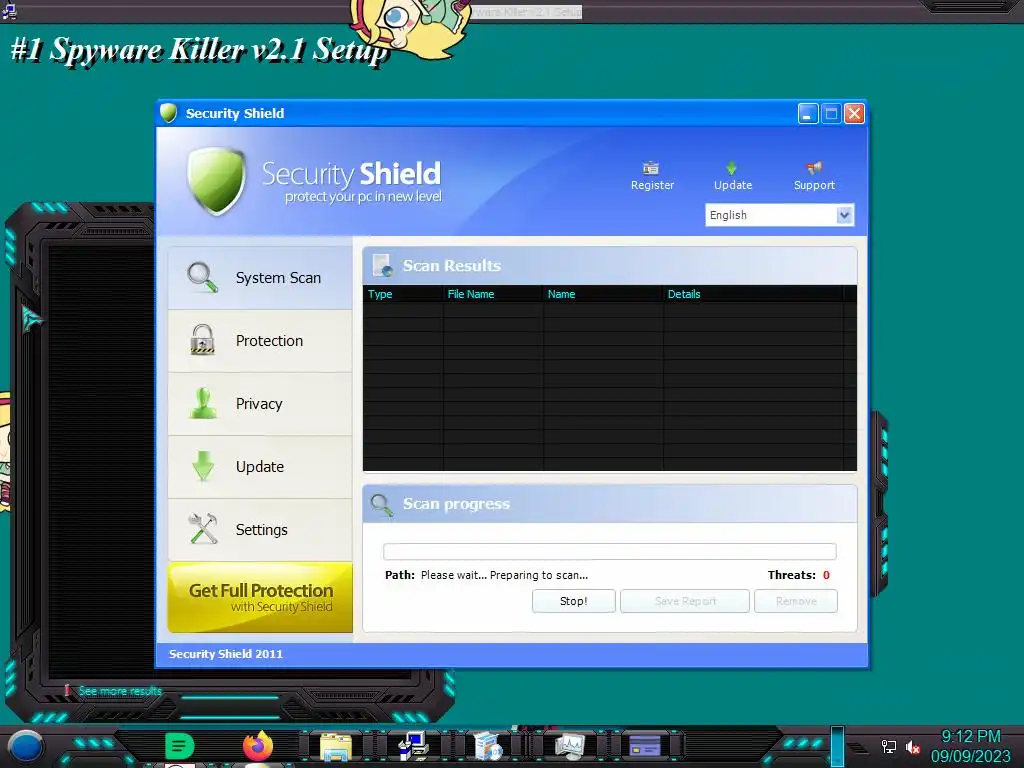Click the wrench and hammer Settings icon
1024x768 pixels.
tap(202, 529)
